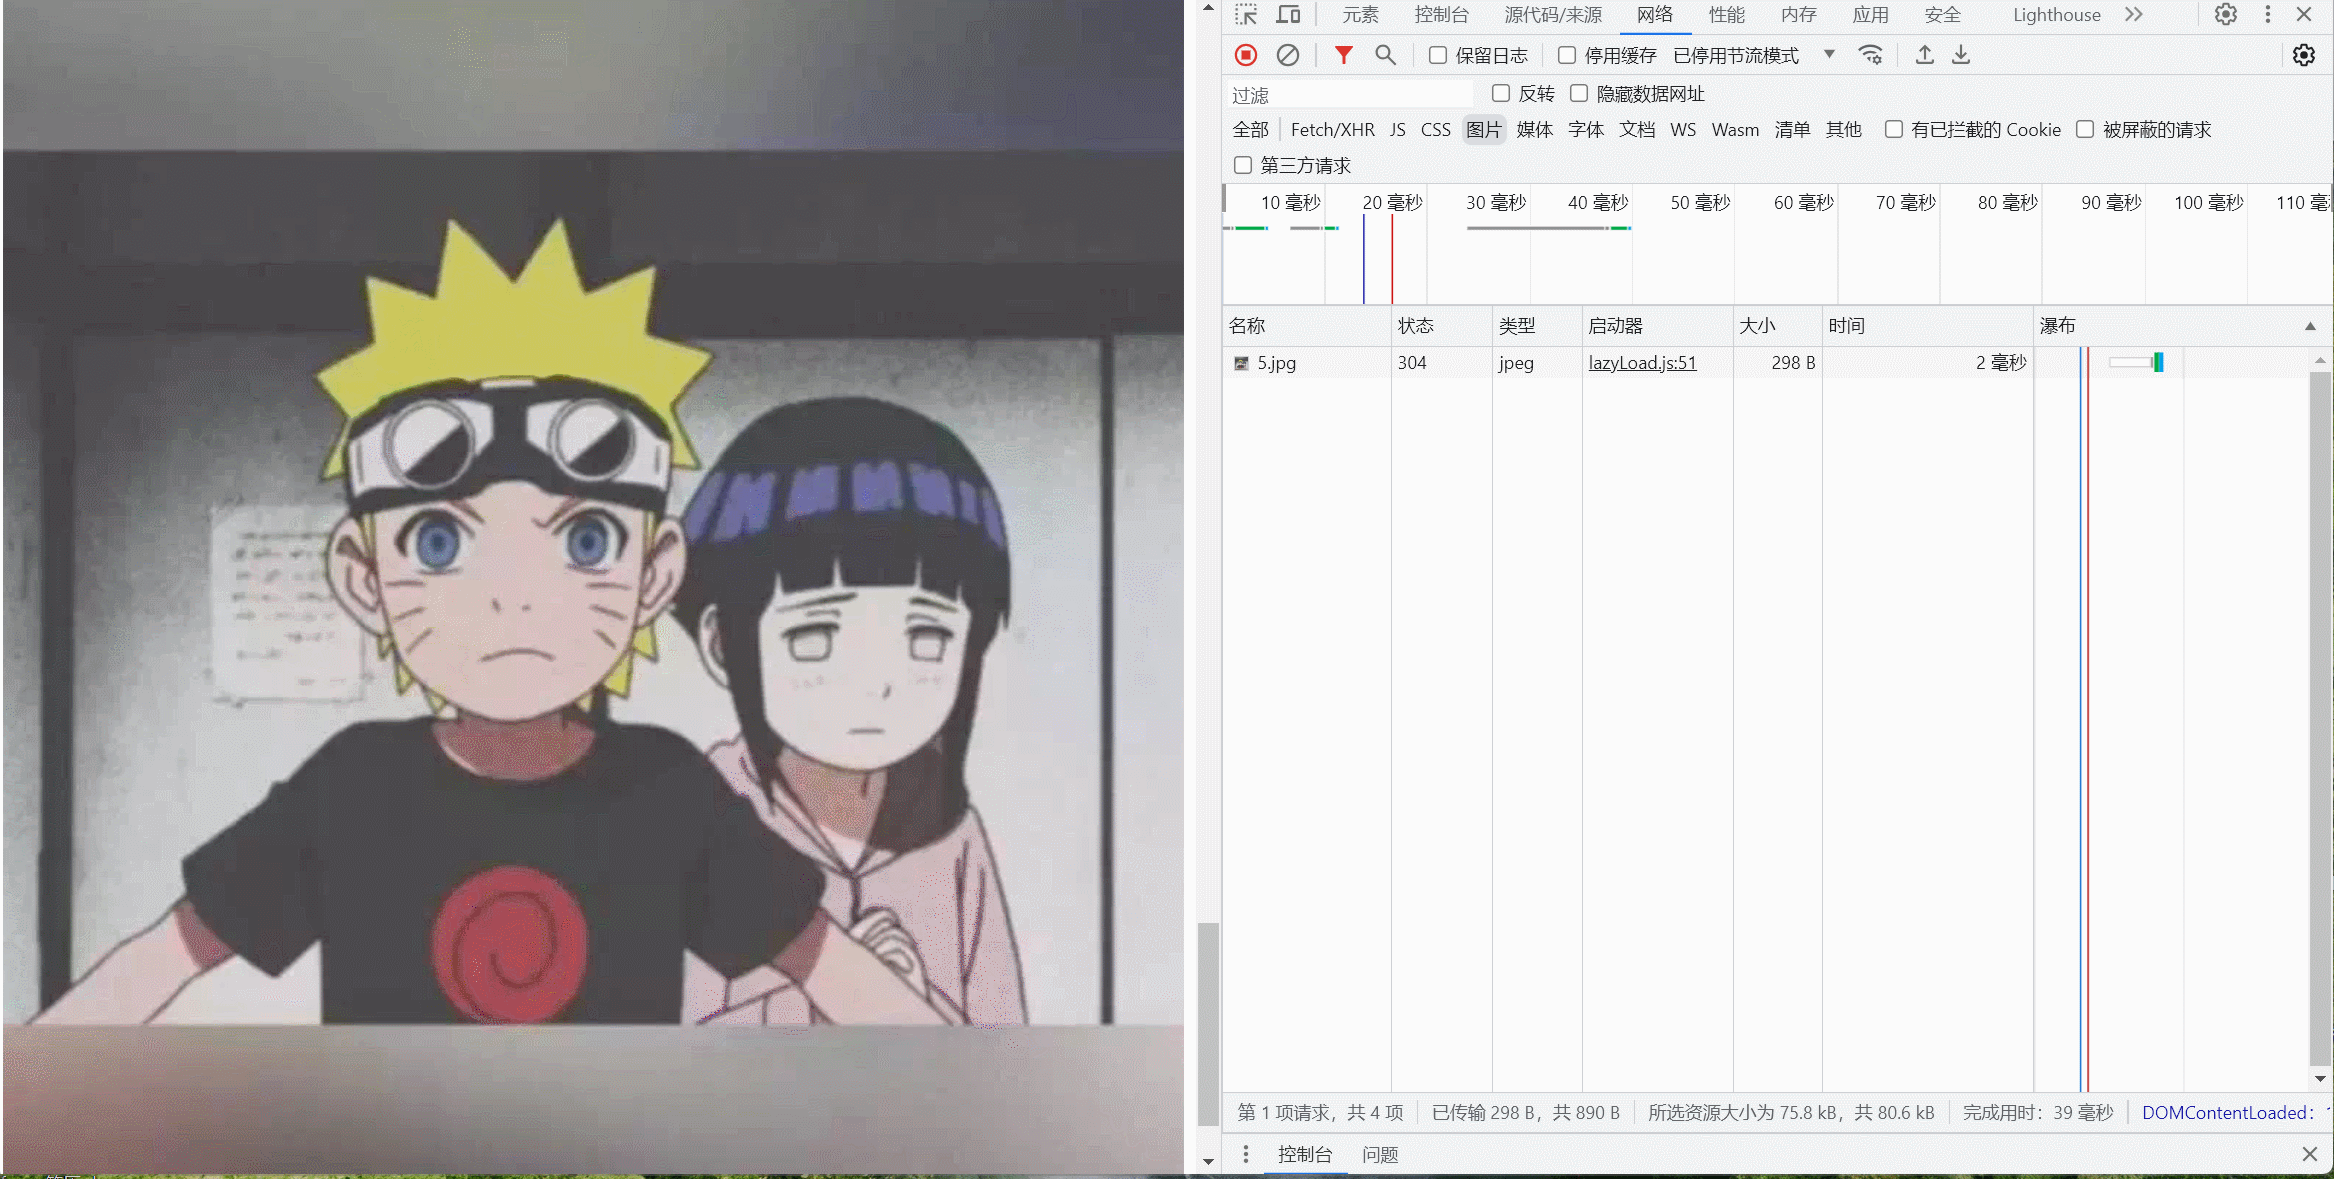Filter requests by 全部
Image resolution: width=2334 pixels, height=1179 pixels.
(1250, 130)
